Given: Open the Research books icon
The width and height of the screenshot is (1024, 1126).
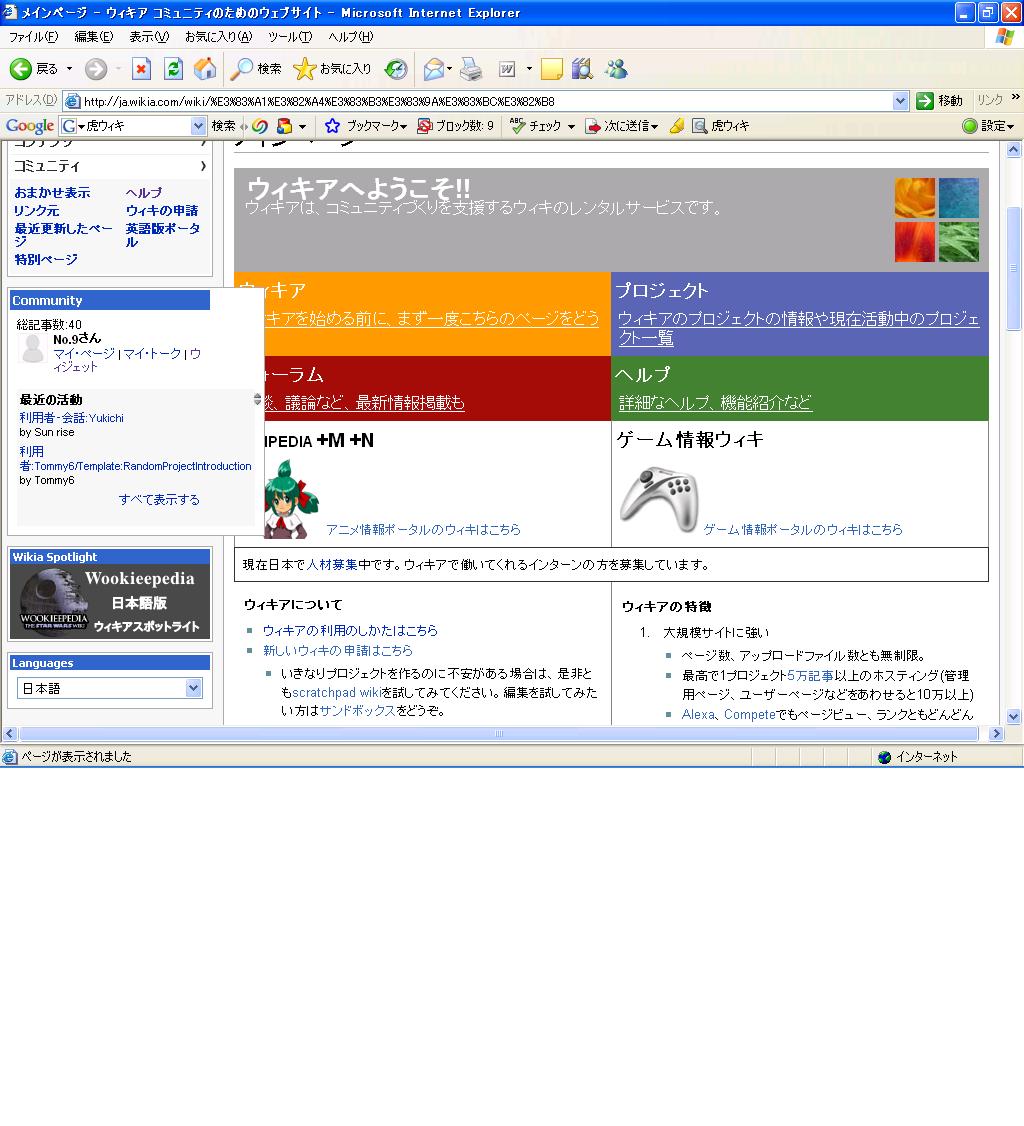Looking at the screenshot, I should (x=582, y=69).
